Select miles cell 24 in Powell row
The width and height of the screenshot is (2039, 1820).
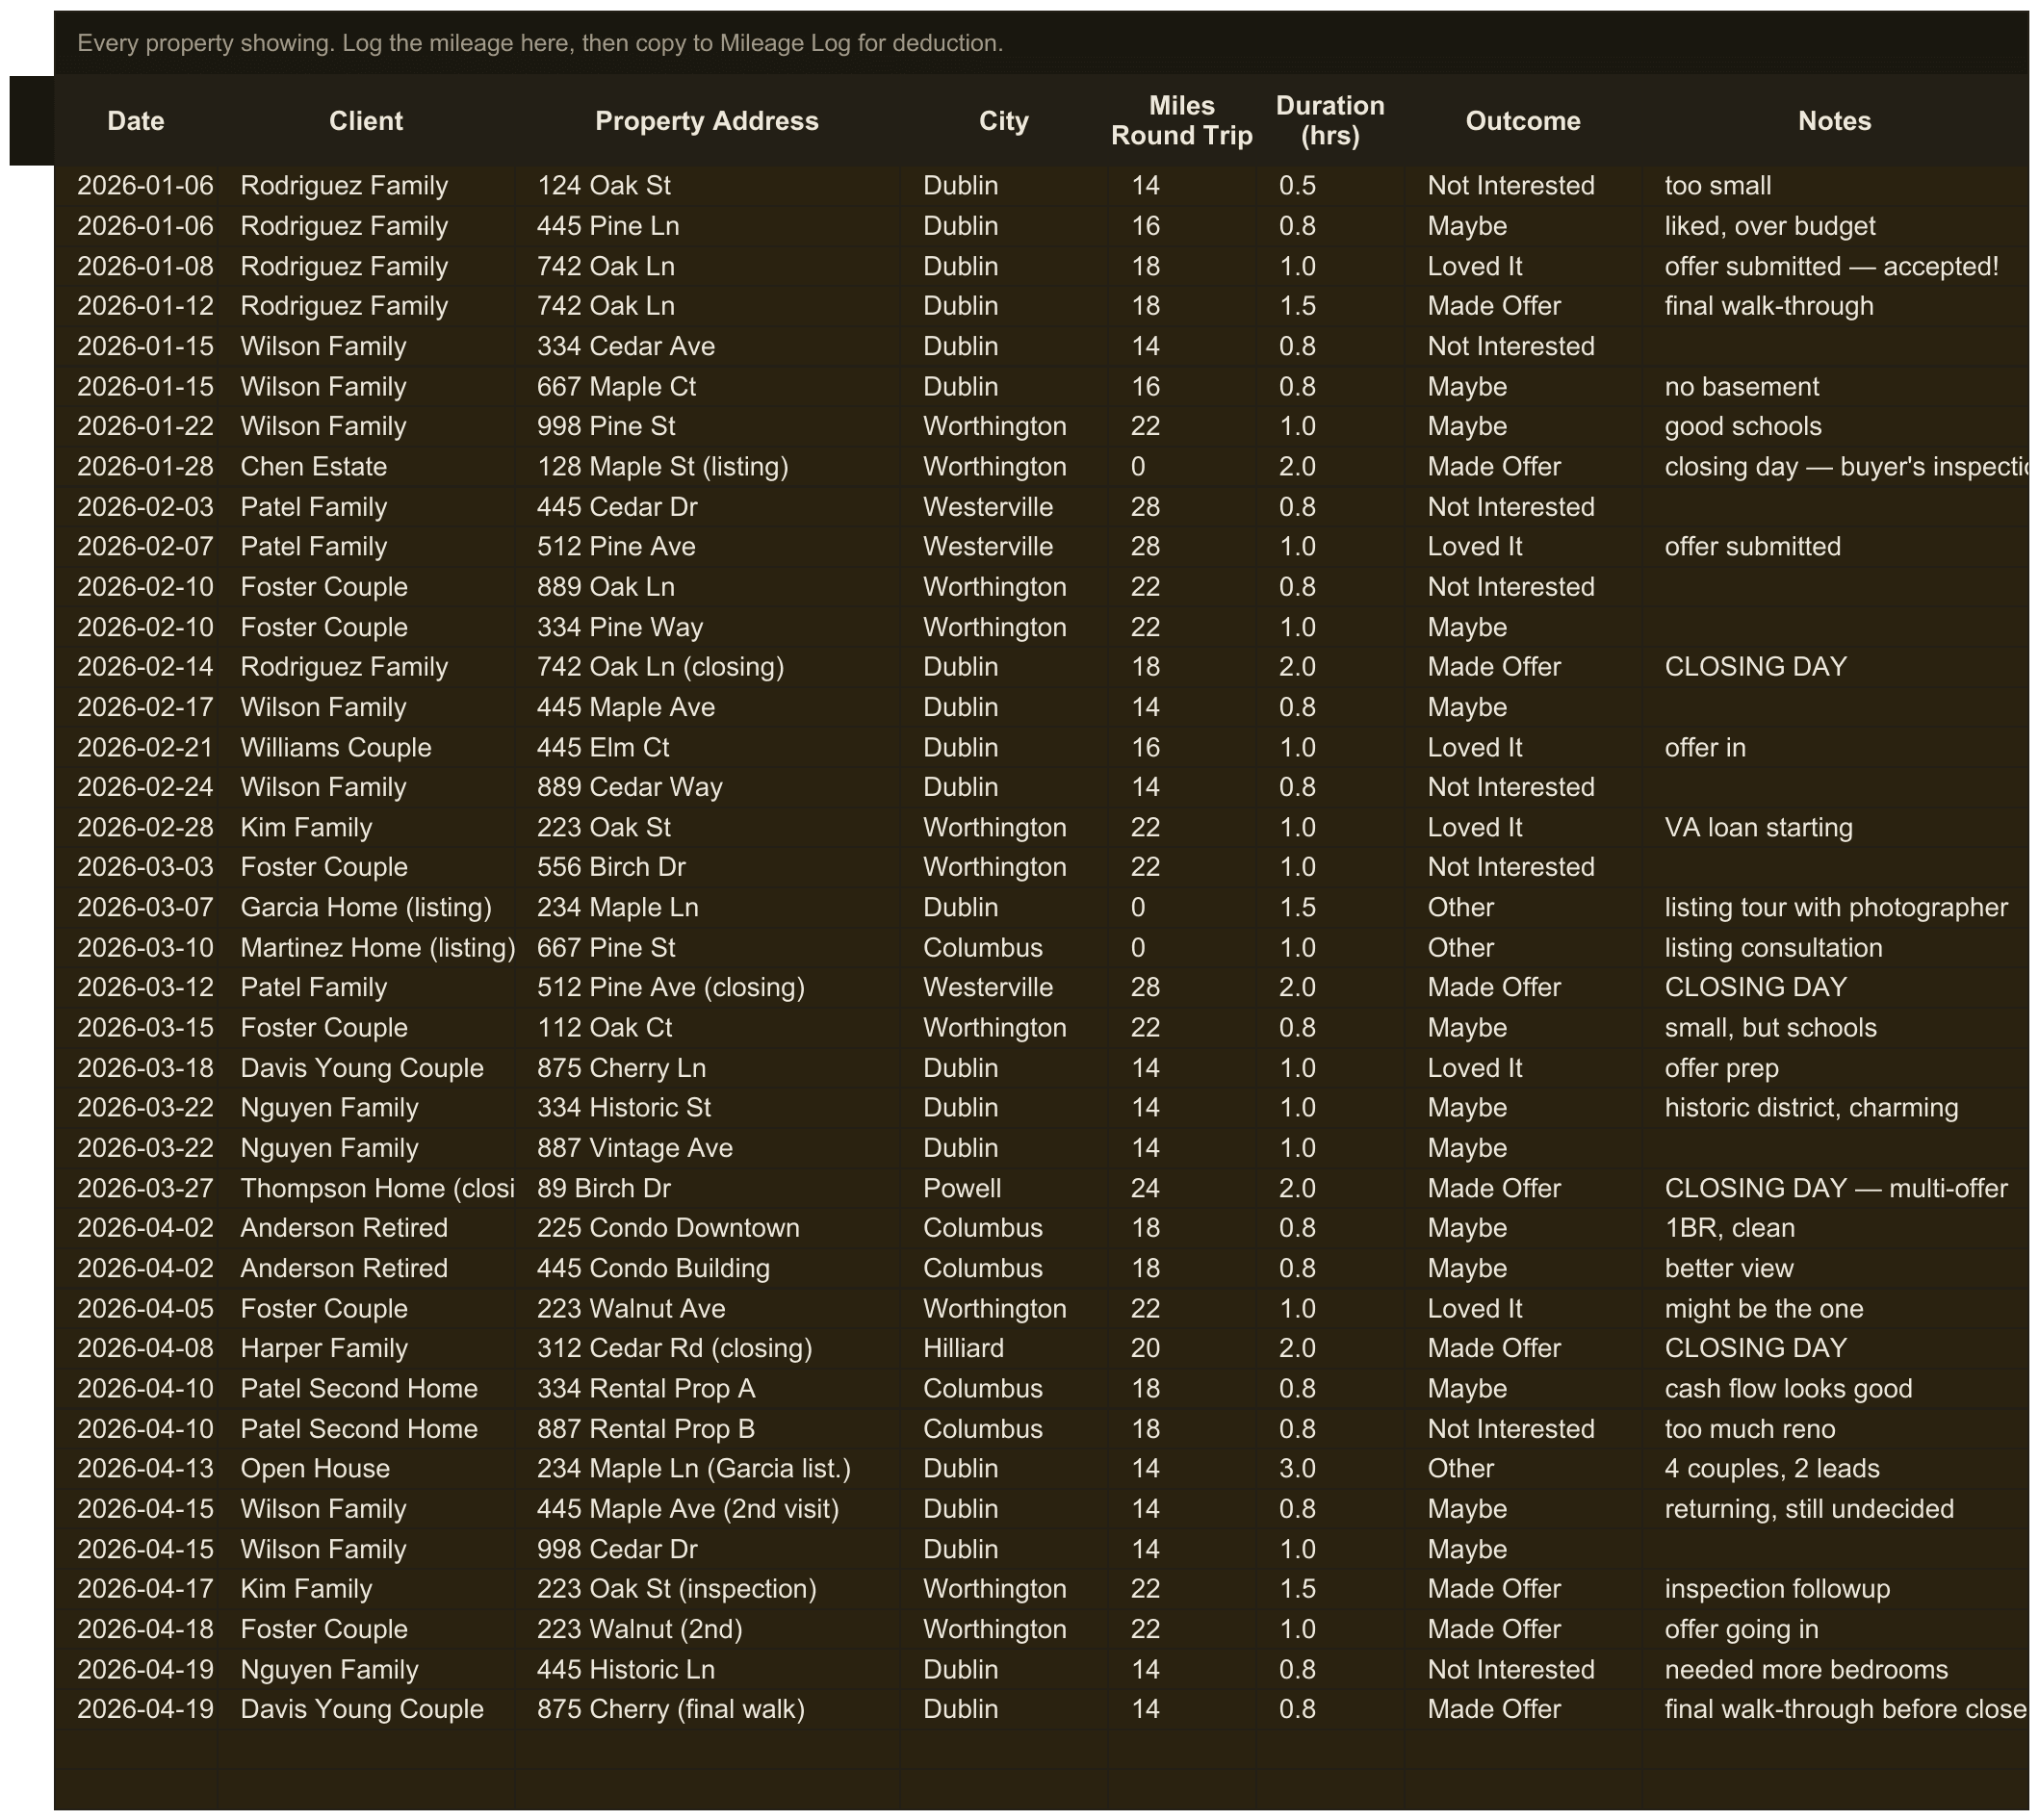pyautogui.click(x=1182, y=1188)
